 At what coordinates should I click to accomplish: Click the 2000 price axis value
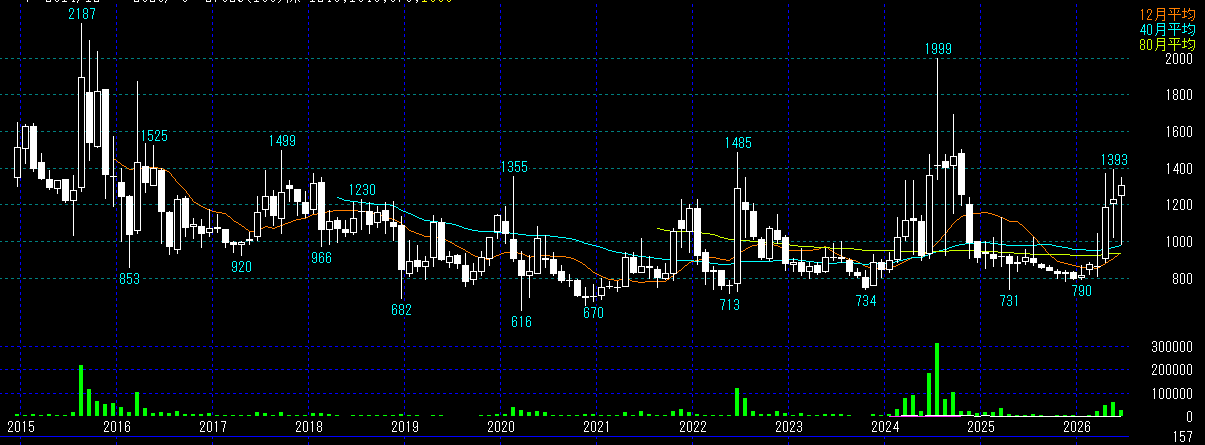(x=1180, y=59)
